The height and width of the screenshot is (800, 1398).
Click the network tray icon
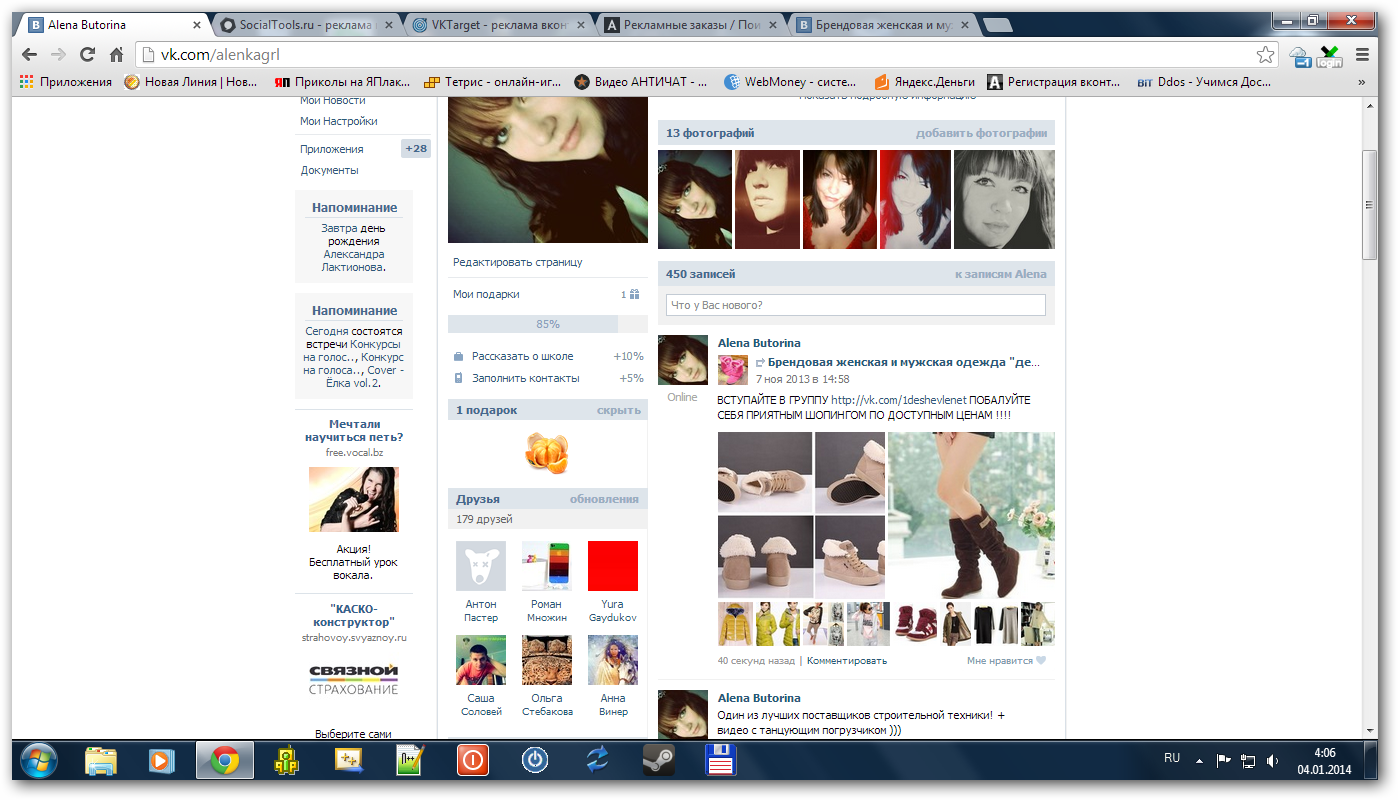tap(1247, 761)
